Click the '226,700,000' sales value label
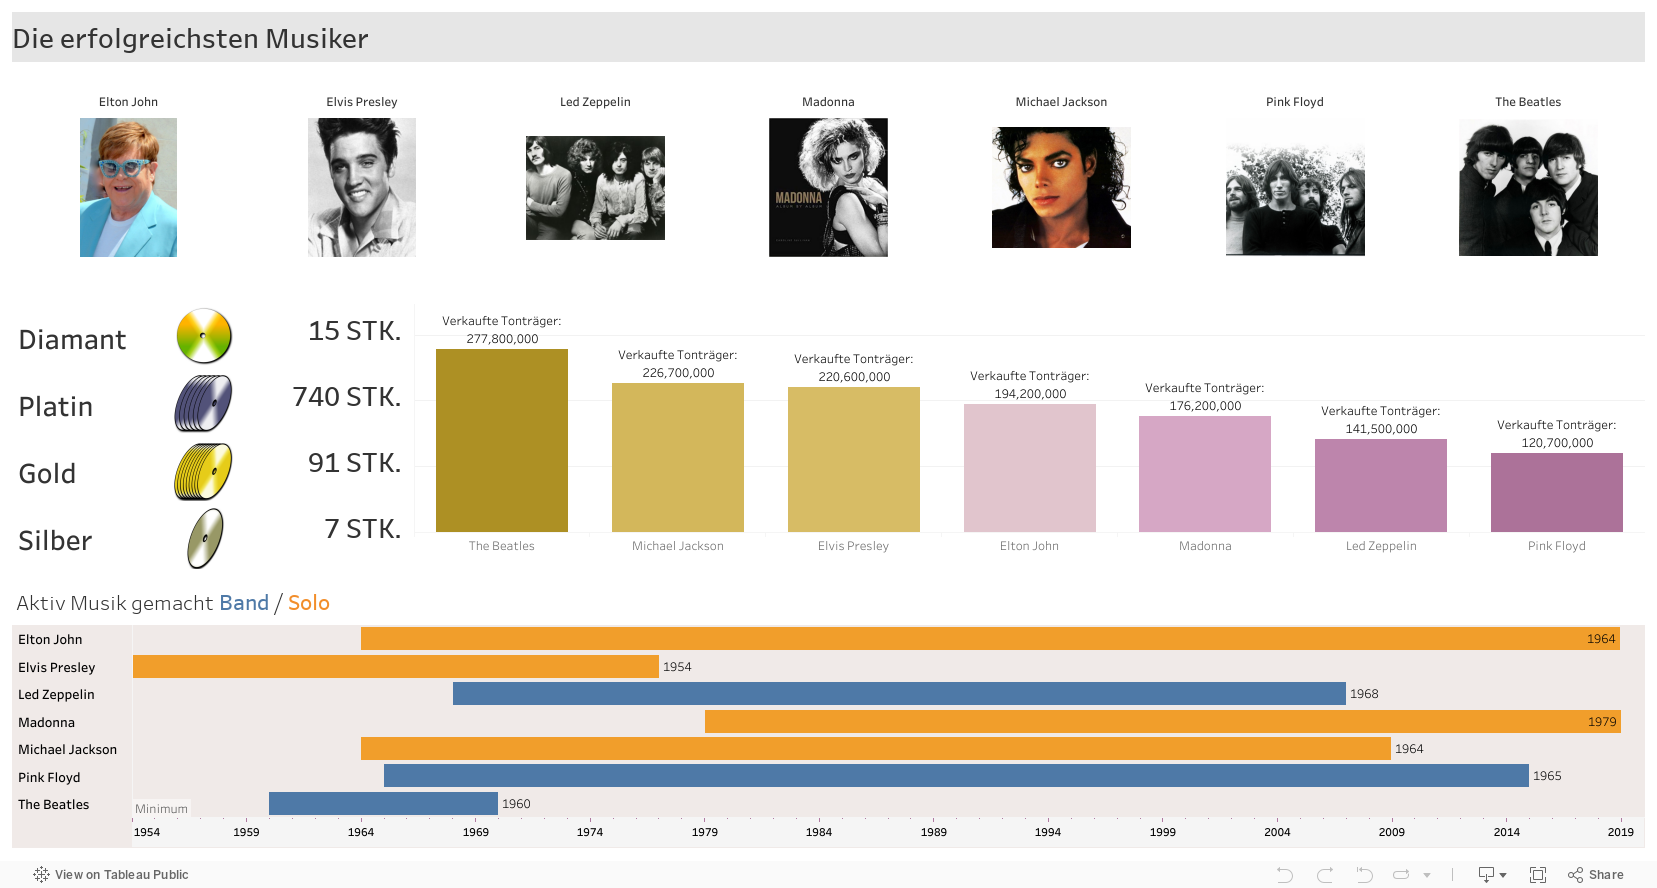 pyautogui.click(x=678, y=373)
